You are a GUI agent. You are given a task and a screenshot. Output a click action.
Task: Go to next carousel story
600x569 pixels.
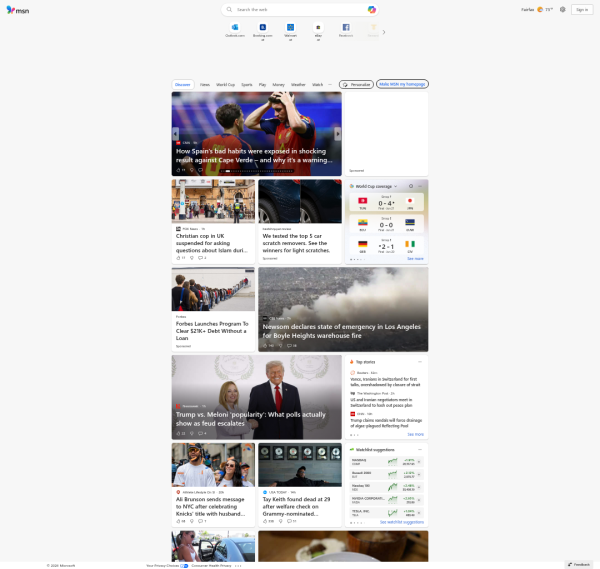coord(338,134)
